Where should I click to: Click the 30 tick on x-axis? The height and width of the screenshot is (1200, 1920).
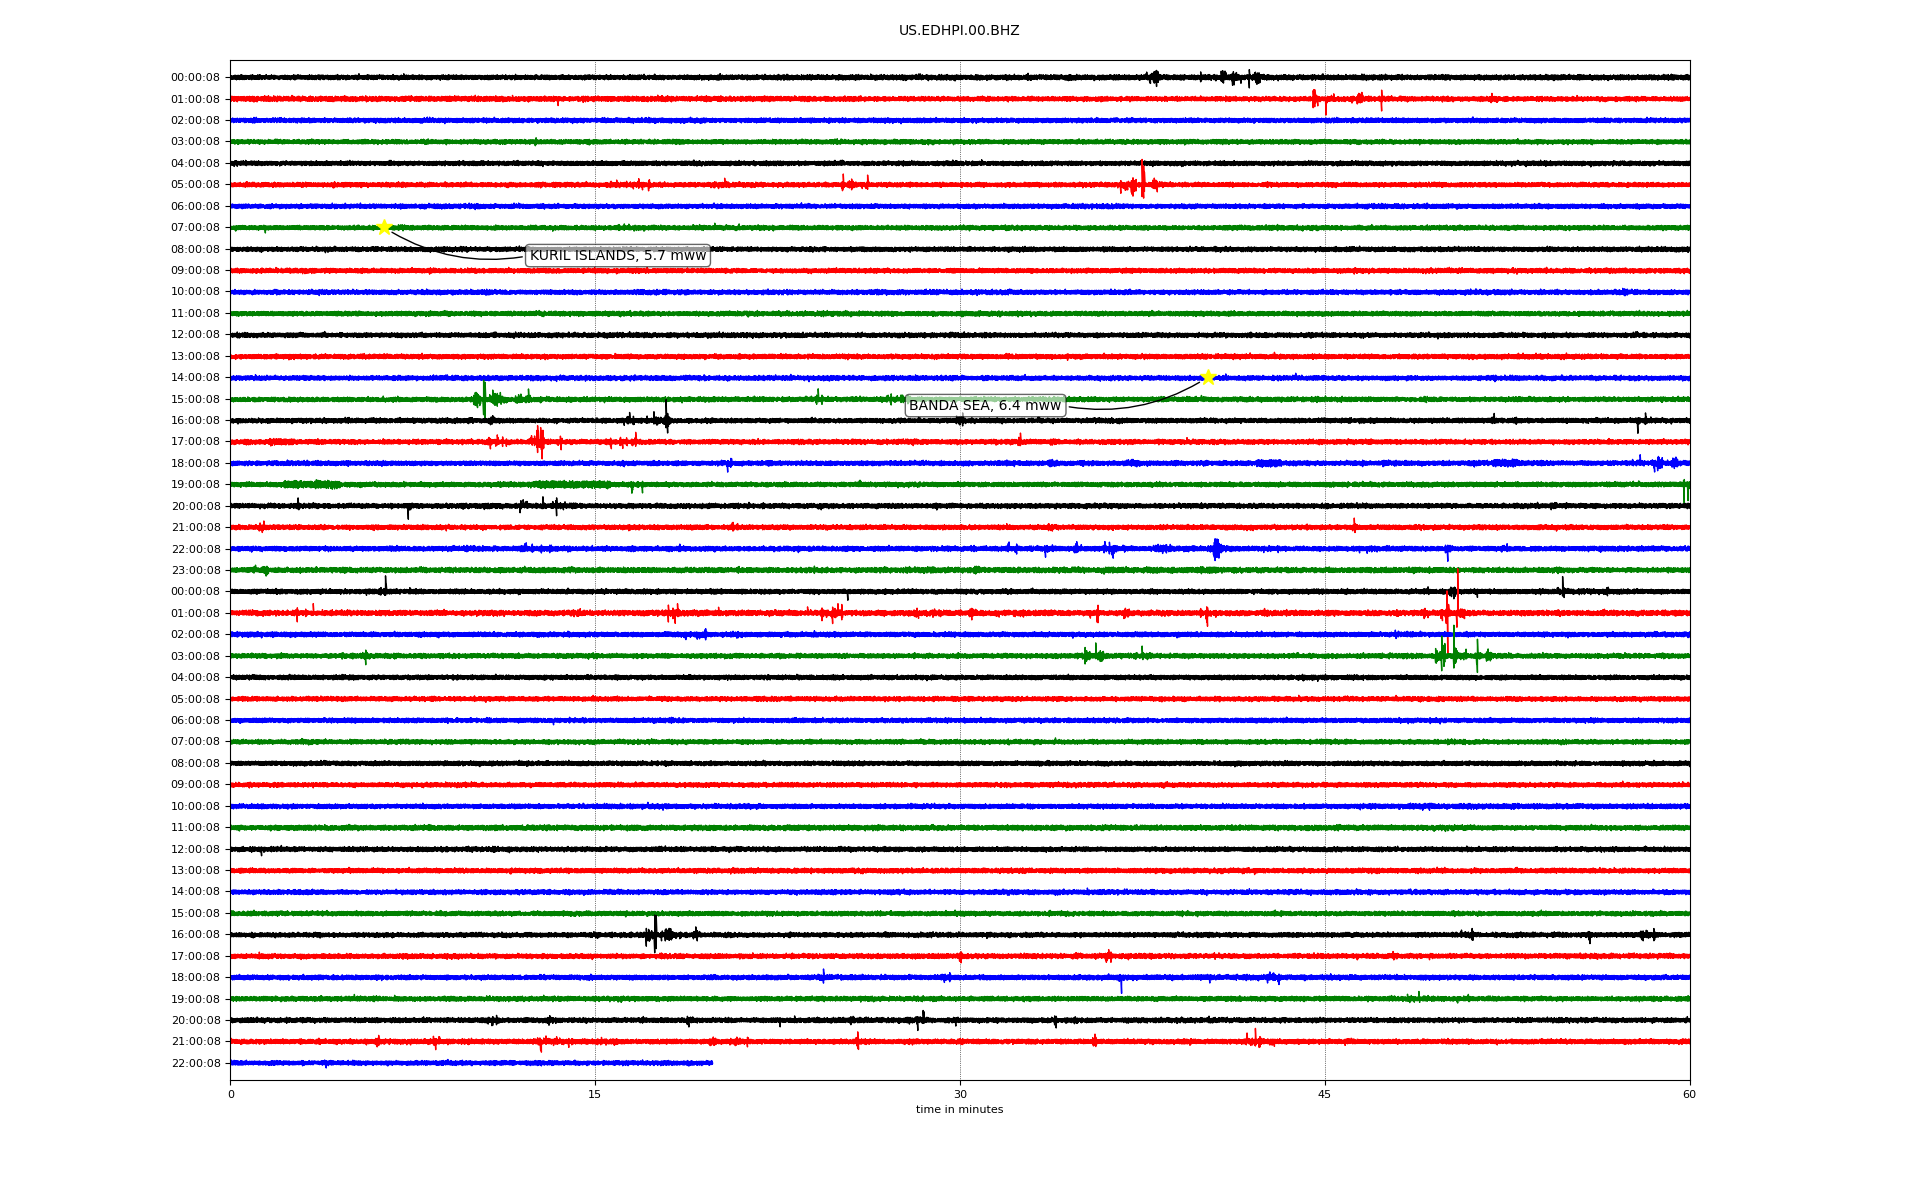point(960,1094)
